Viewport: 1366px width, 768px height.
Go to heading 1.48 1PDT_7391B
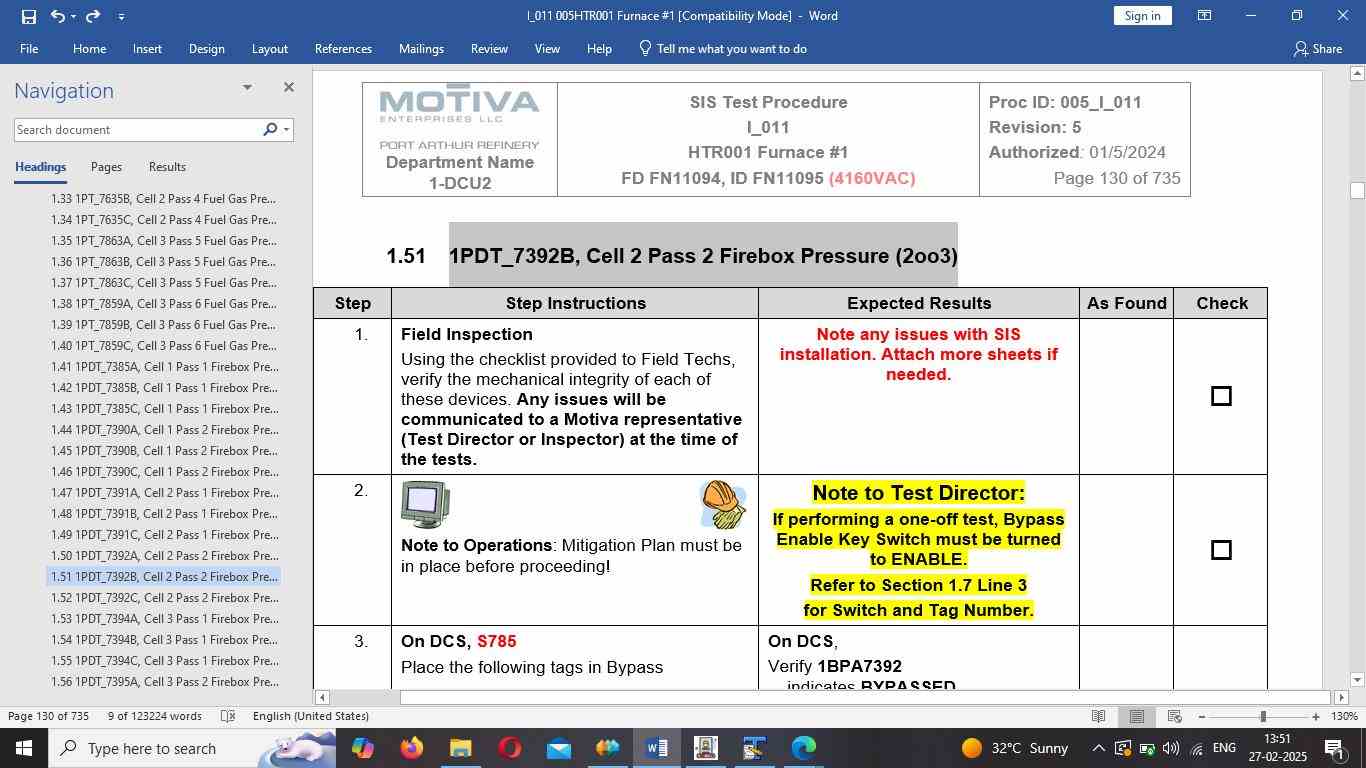[164, 514]
